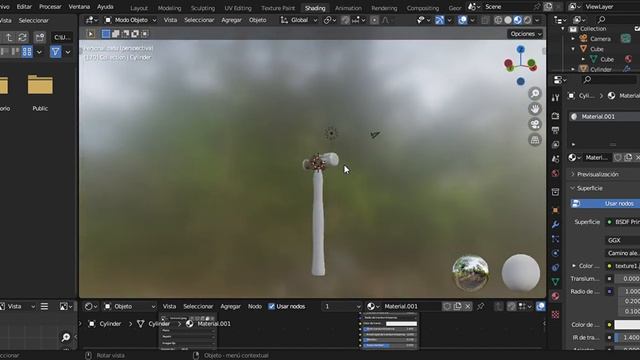
Task: Open the Modo Objeto mode dropdown
Action: coord(131,20)
